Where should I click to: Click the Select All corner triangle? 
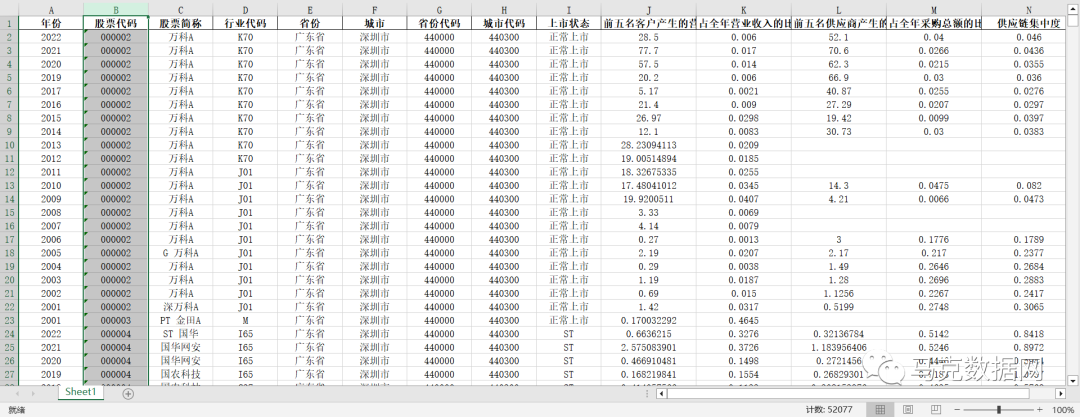[7, 7]
